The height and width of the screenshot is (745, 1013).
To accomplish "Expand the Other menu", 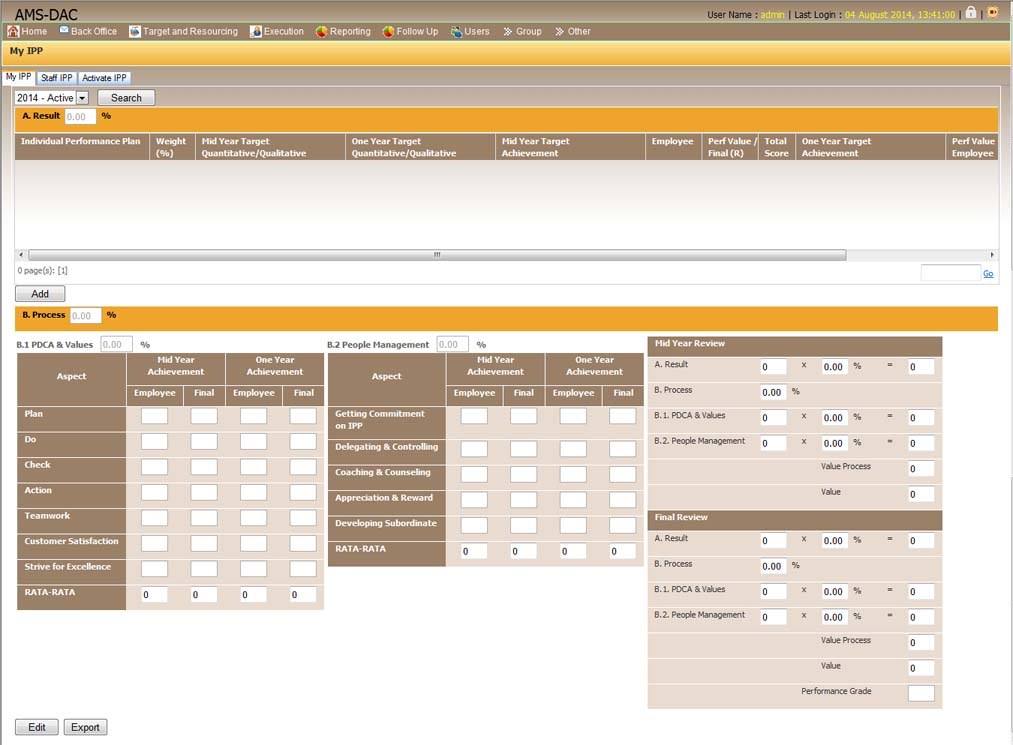I will (573, 31).
